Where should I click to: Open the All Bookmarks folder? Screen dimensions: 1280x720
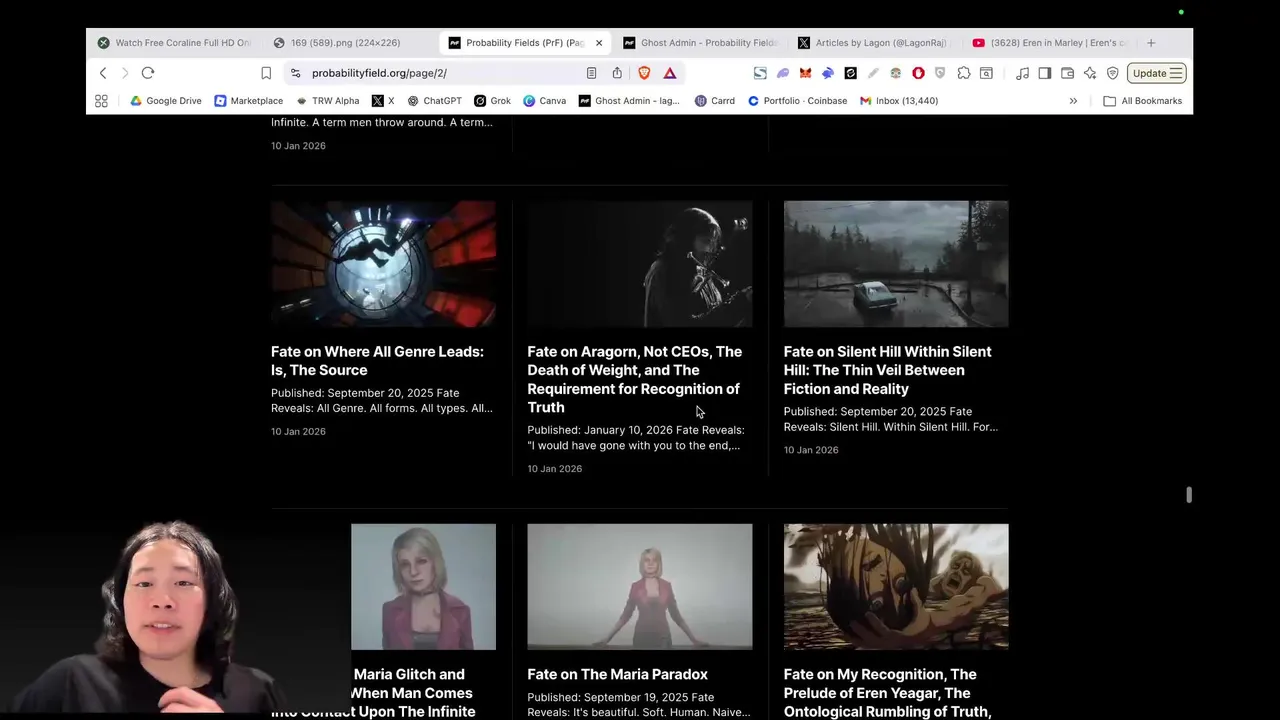click(1142, 101)
